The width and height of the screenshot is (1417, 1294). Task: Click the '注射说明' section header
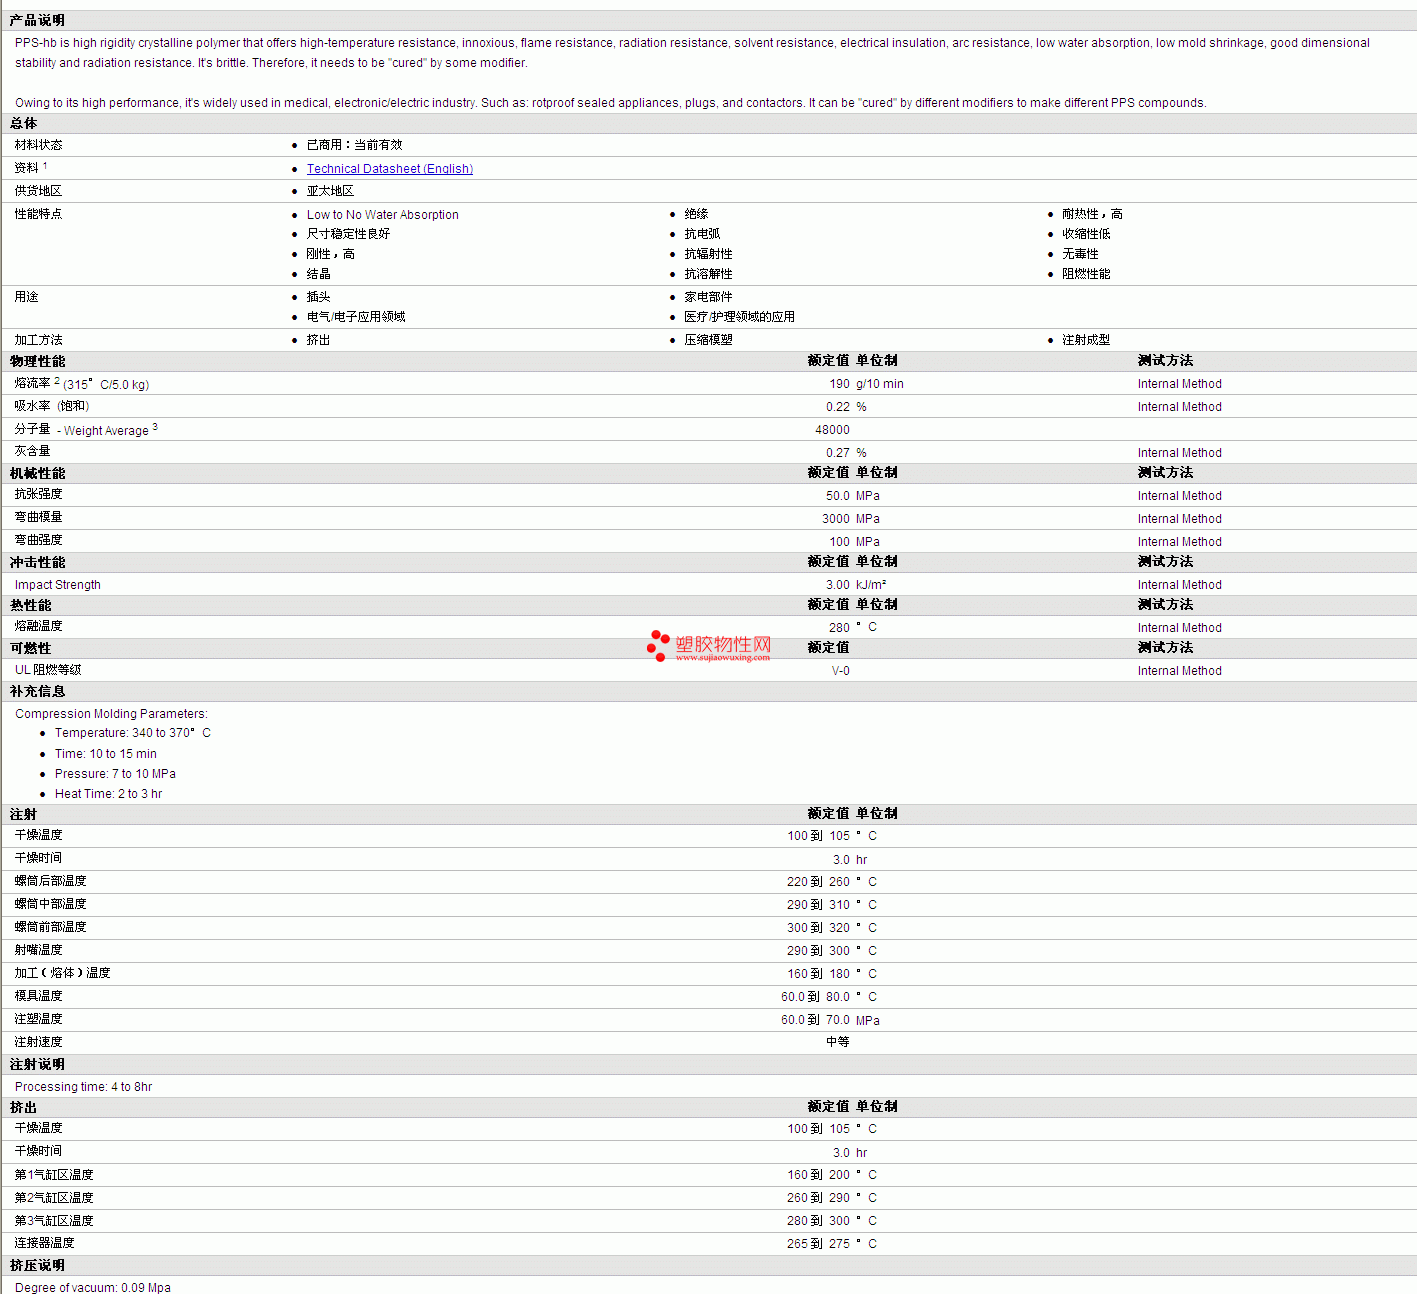[37, 1064]
